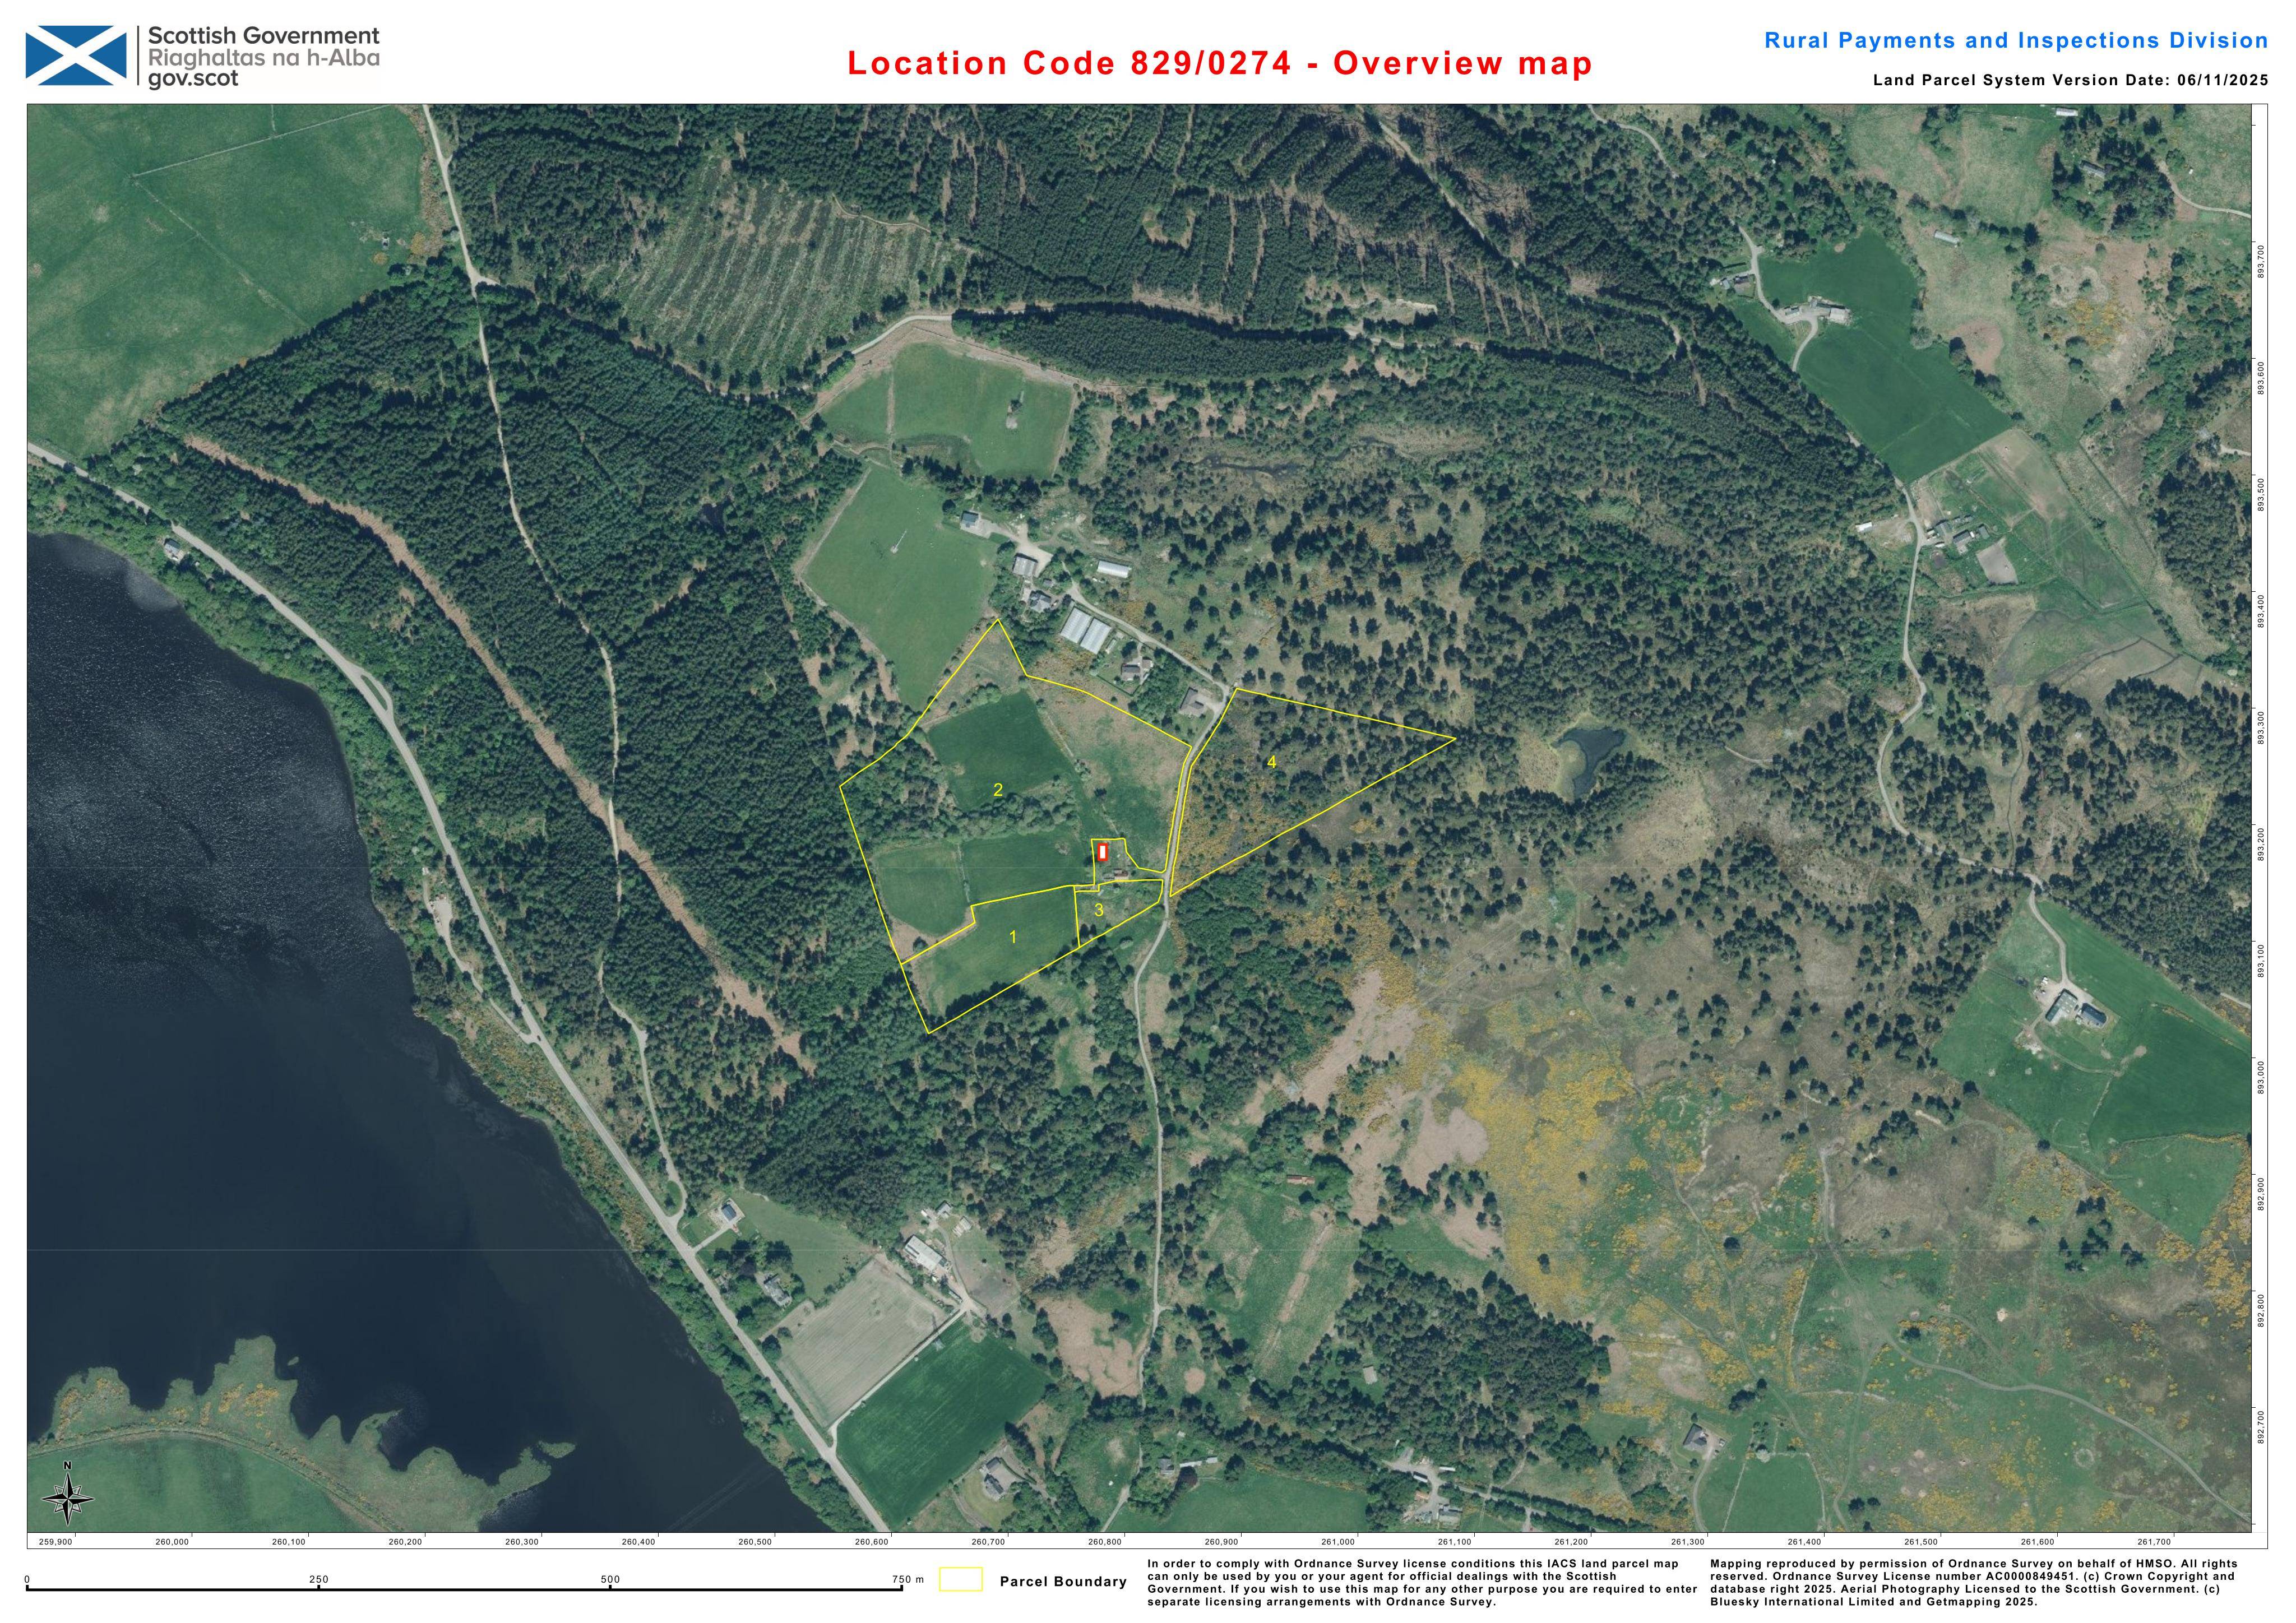Click northing label 892,700 on right edge
Image resolution: width=2296 pixels, height=1623 pixels.
click(2262, 1427)
